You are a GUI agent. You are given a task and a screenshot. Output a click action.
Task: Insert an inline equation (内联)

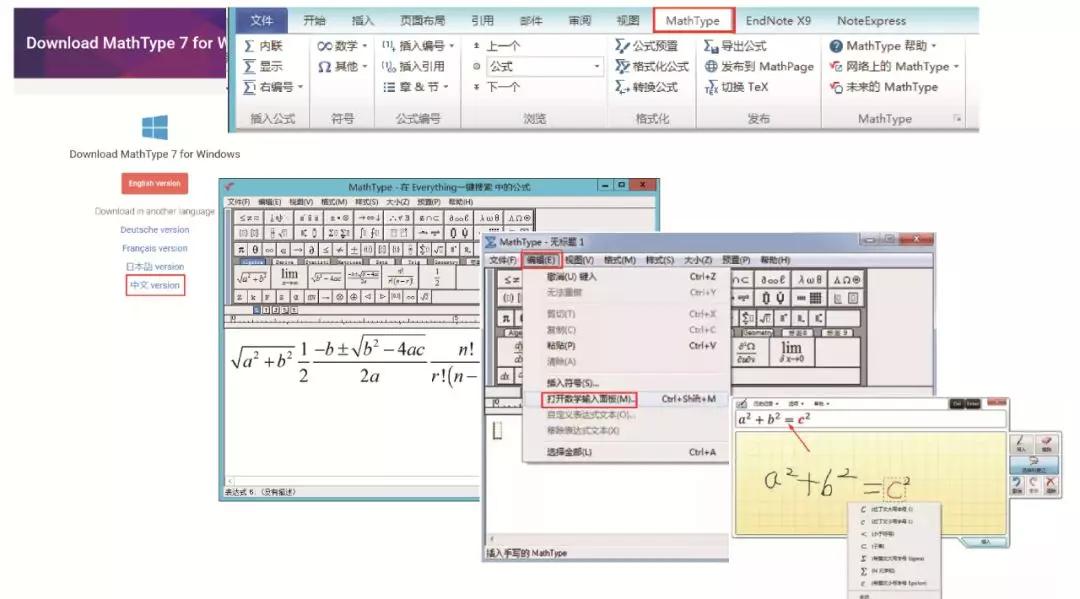(264, 46)
